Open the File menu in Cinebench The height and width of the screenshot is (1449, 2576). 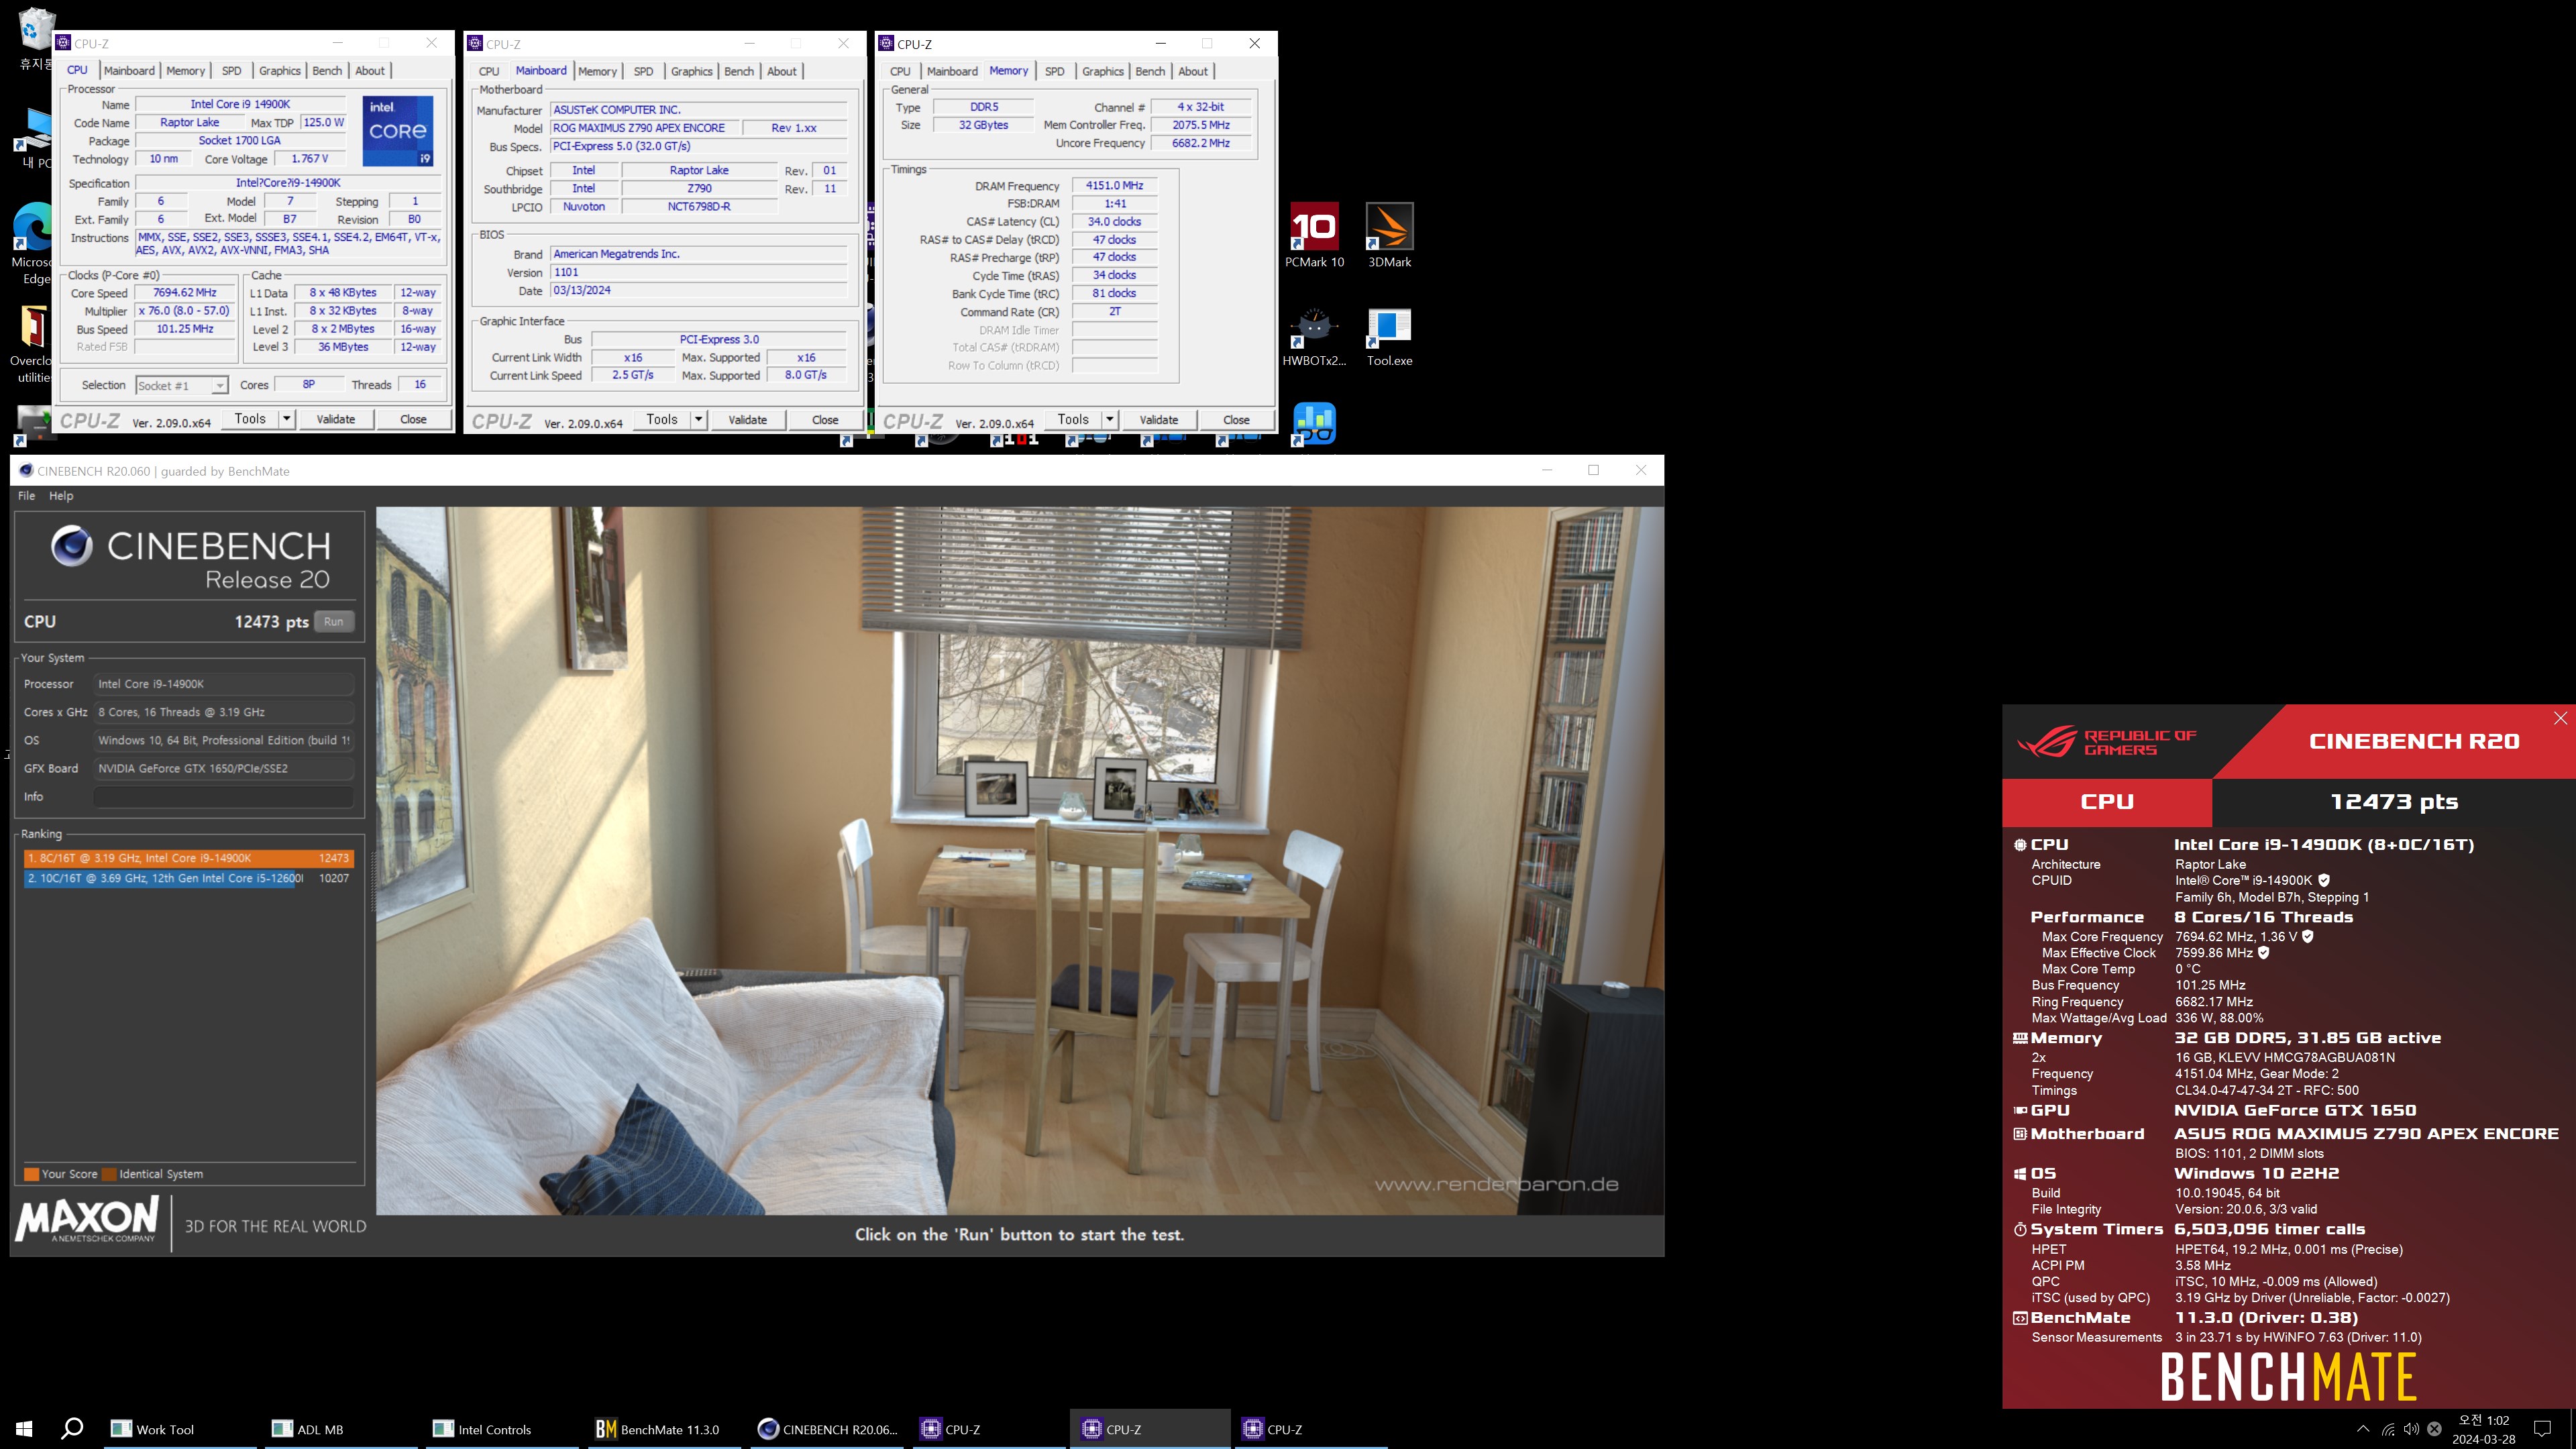[27, 496]
